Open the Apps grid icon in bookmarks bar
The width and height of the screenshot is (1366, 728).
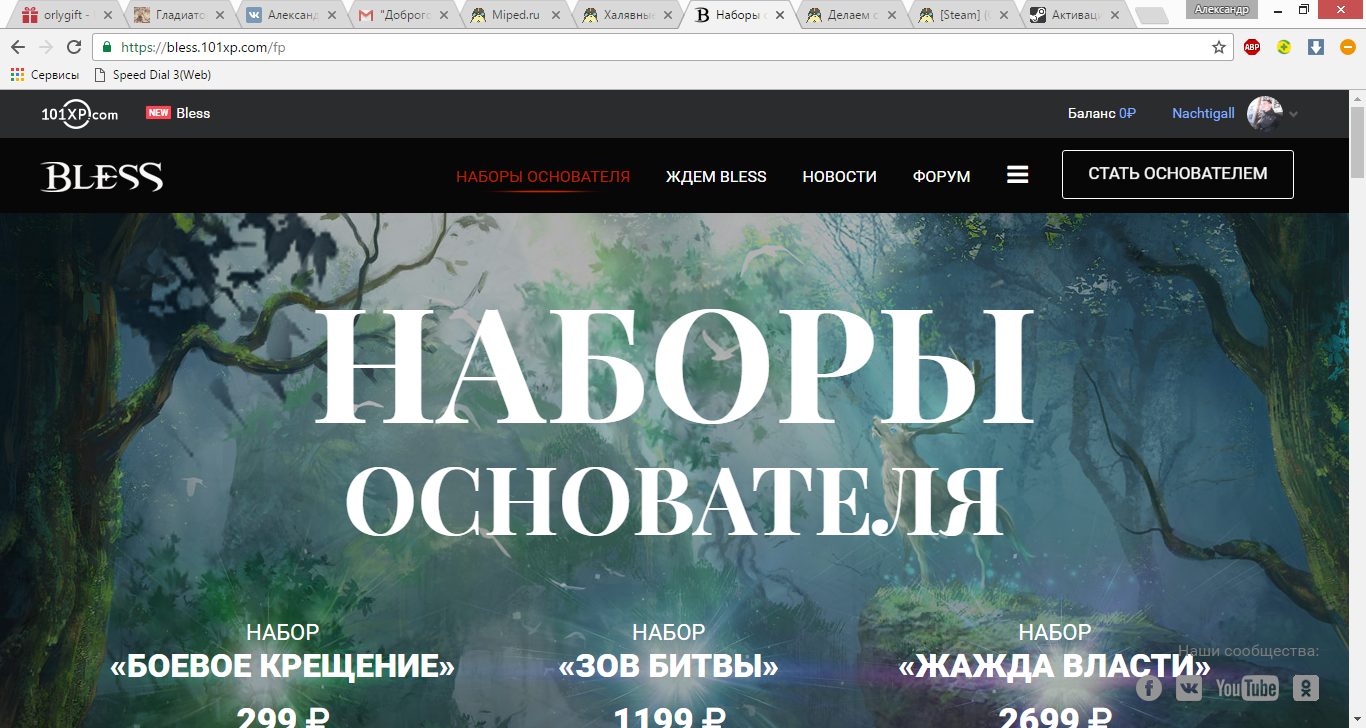pyautogui.click(x=17, y=74)
